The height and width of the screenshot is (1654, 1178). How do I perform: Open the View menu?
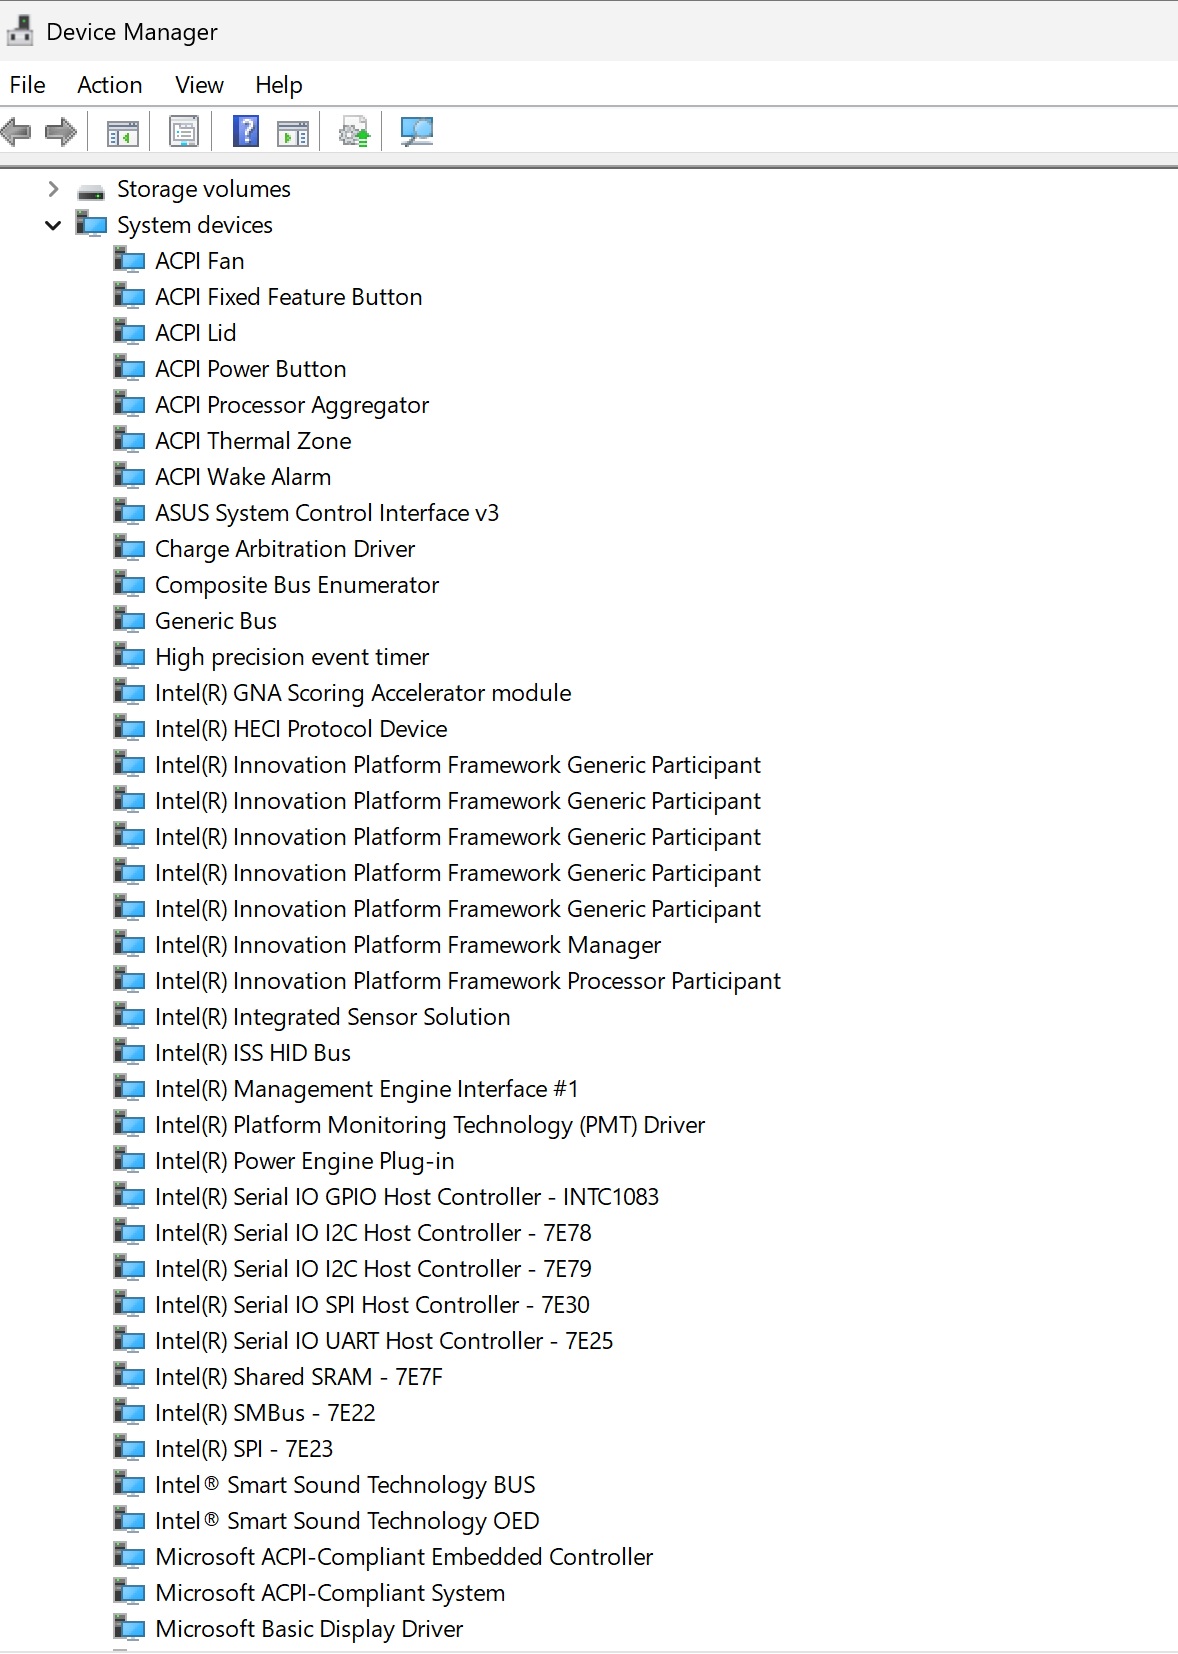[x=199, y=85]
